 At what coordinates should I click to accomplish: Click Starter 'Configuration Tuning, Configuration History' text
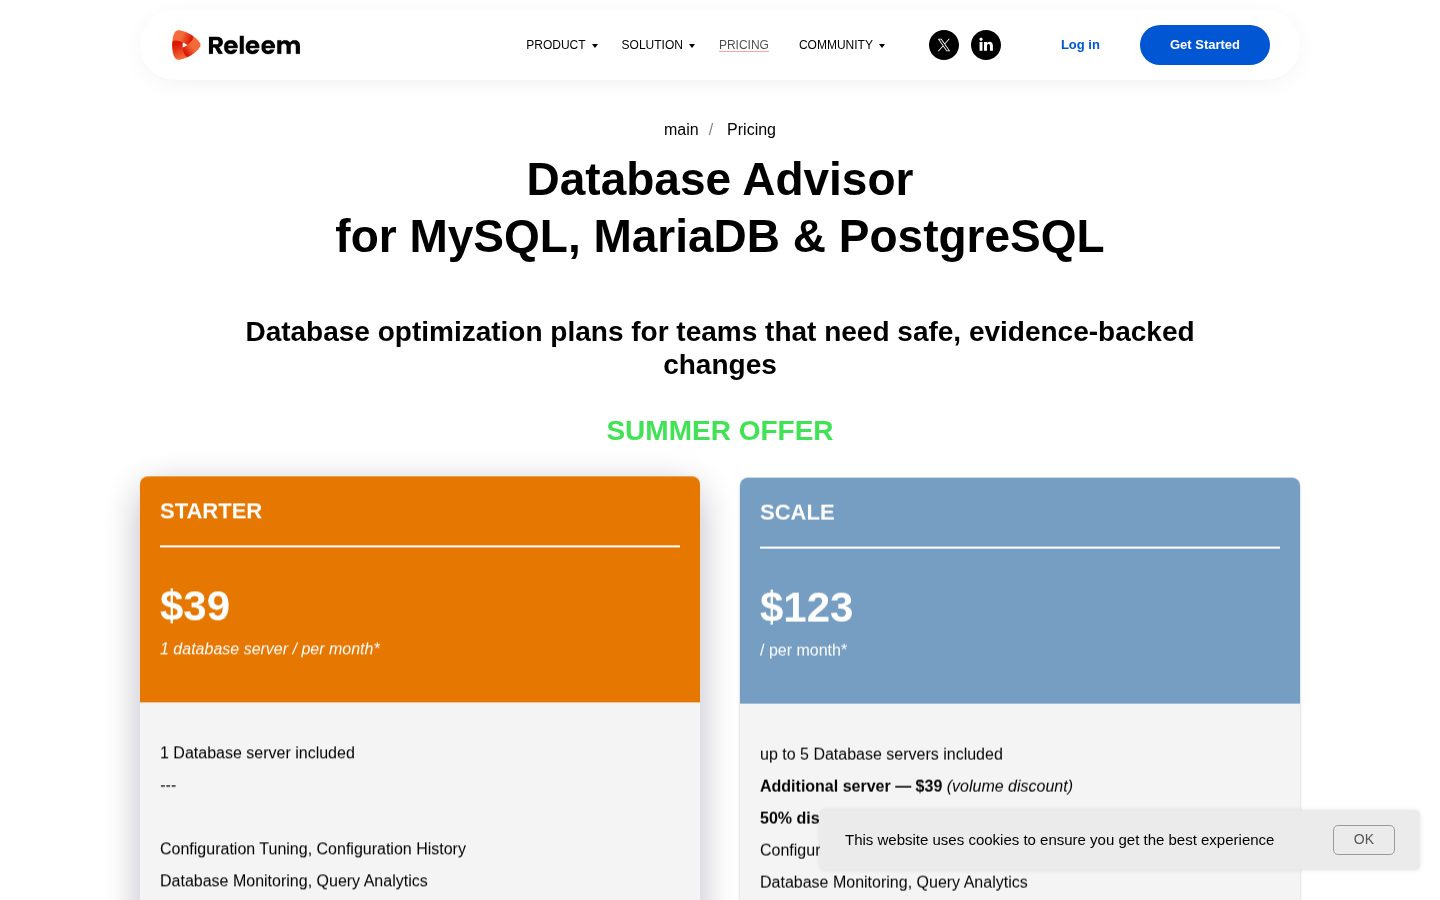coord(313,849)
